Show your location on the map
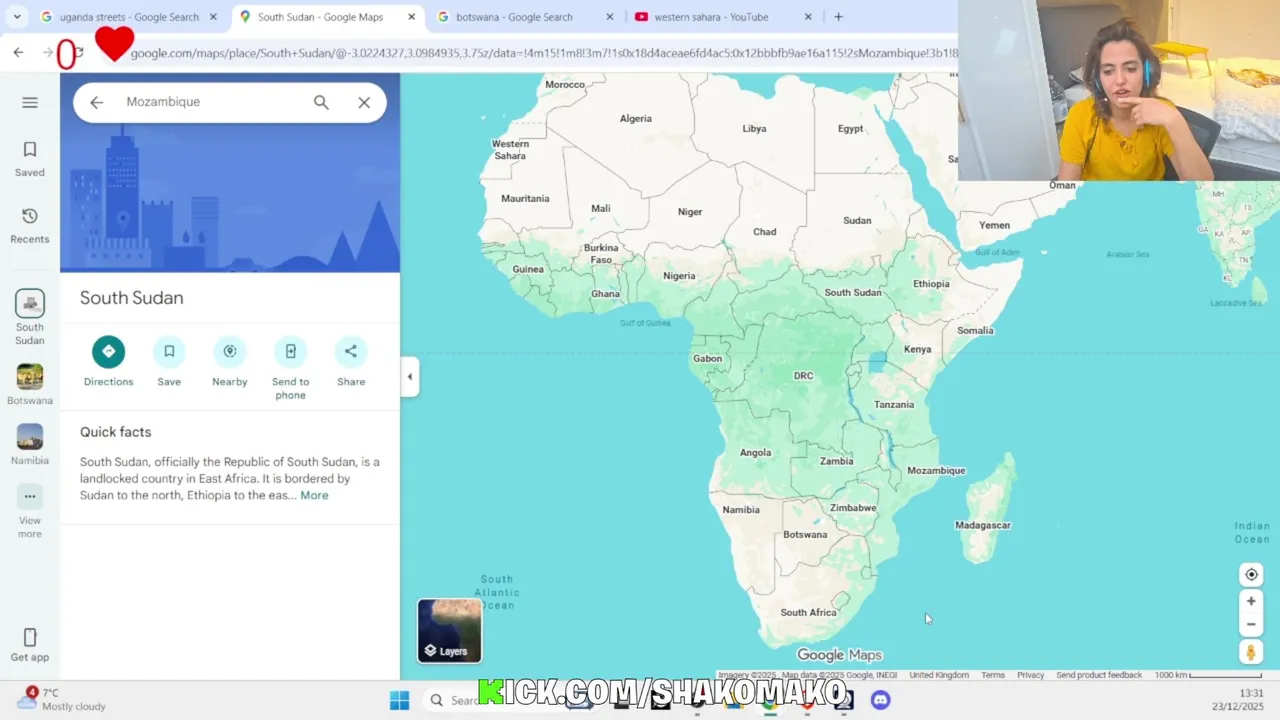 coord(1251,574)
